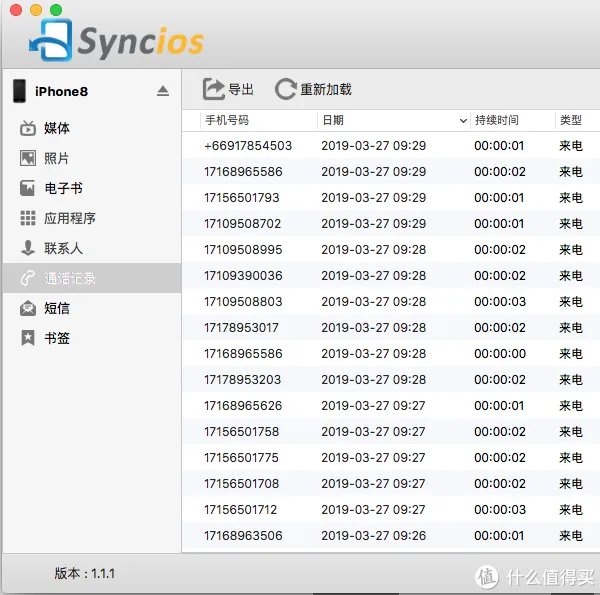Image resolution: width=600 pixels, height=595 pixels.
Task: Select the 联系人 sidebar item label
Action: point(63,248)
